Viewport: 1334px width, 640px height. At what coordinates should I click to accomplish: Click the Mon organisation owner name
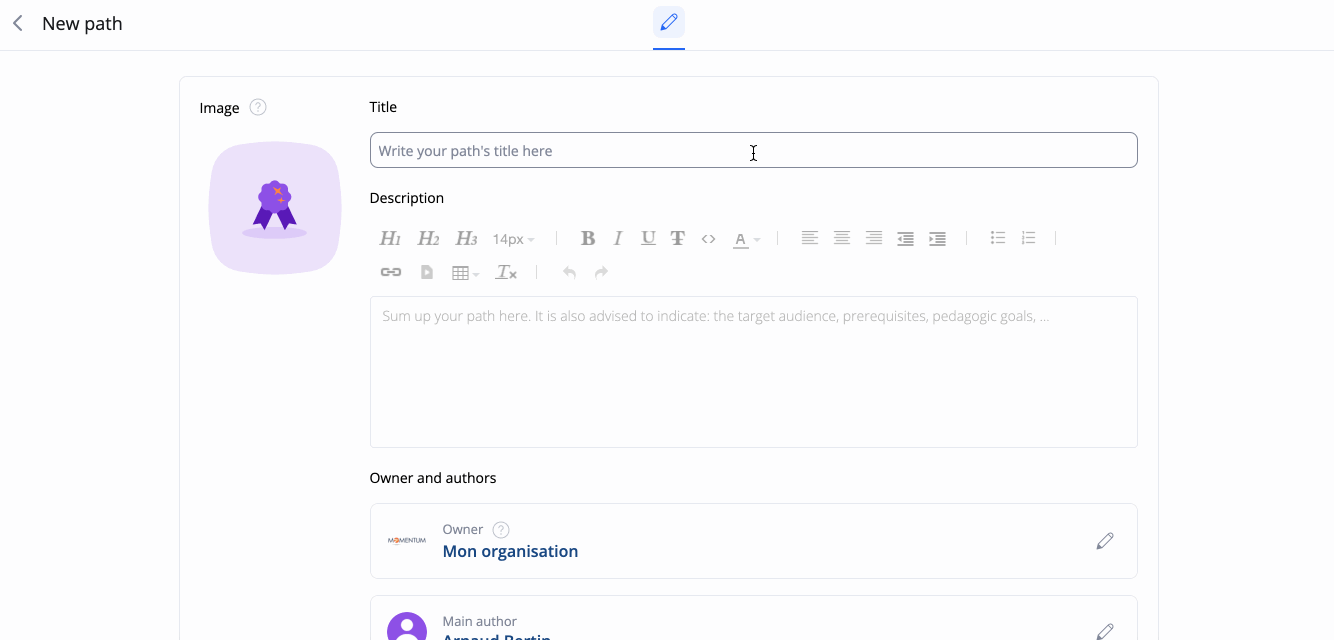click(510, 551)
